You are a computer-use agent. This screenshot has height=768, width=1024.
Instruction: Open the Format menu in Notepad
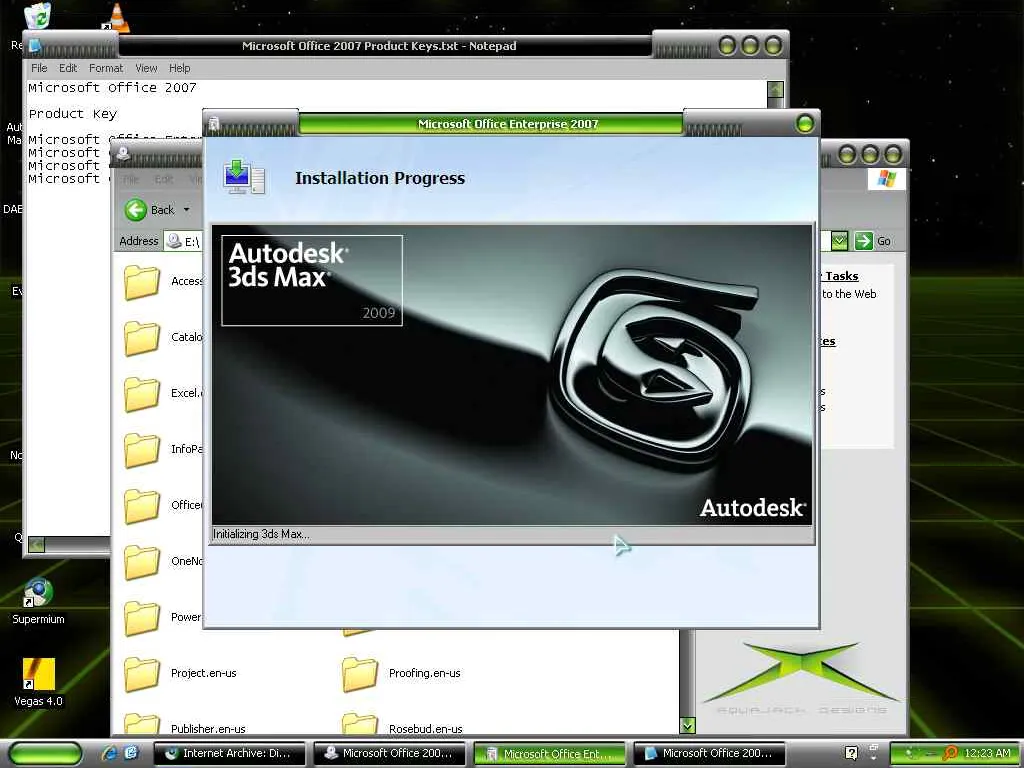106,68
